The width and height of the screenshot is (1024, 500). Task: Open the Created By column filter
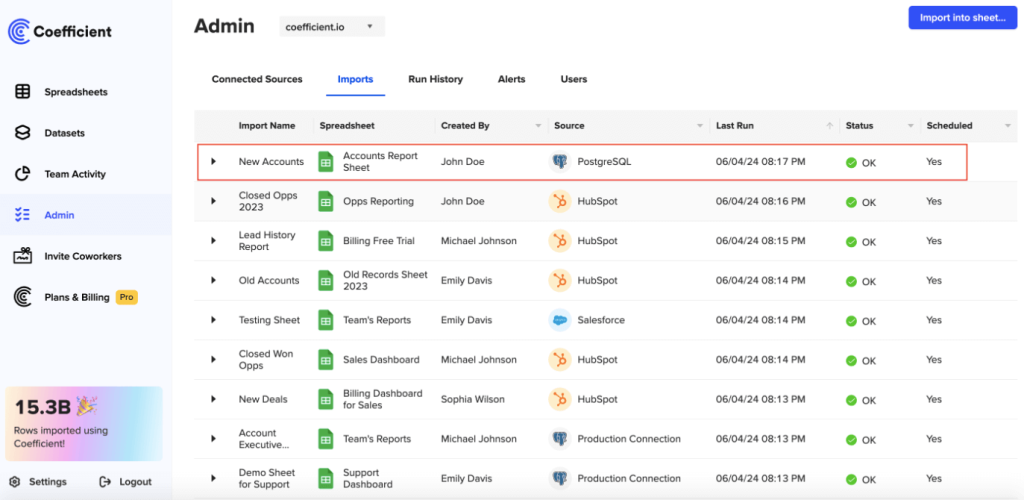point(538,125)
